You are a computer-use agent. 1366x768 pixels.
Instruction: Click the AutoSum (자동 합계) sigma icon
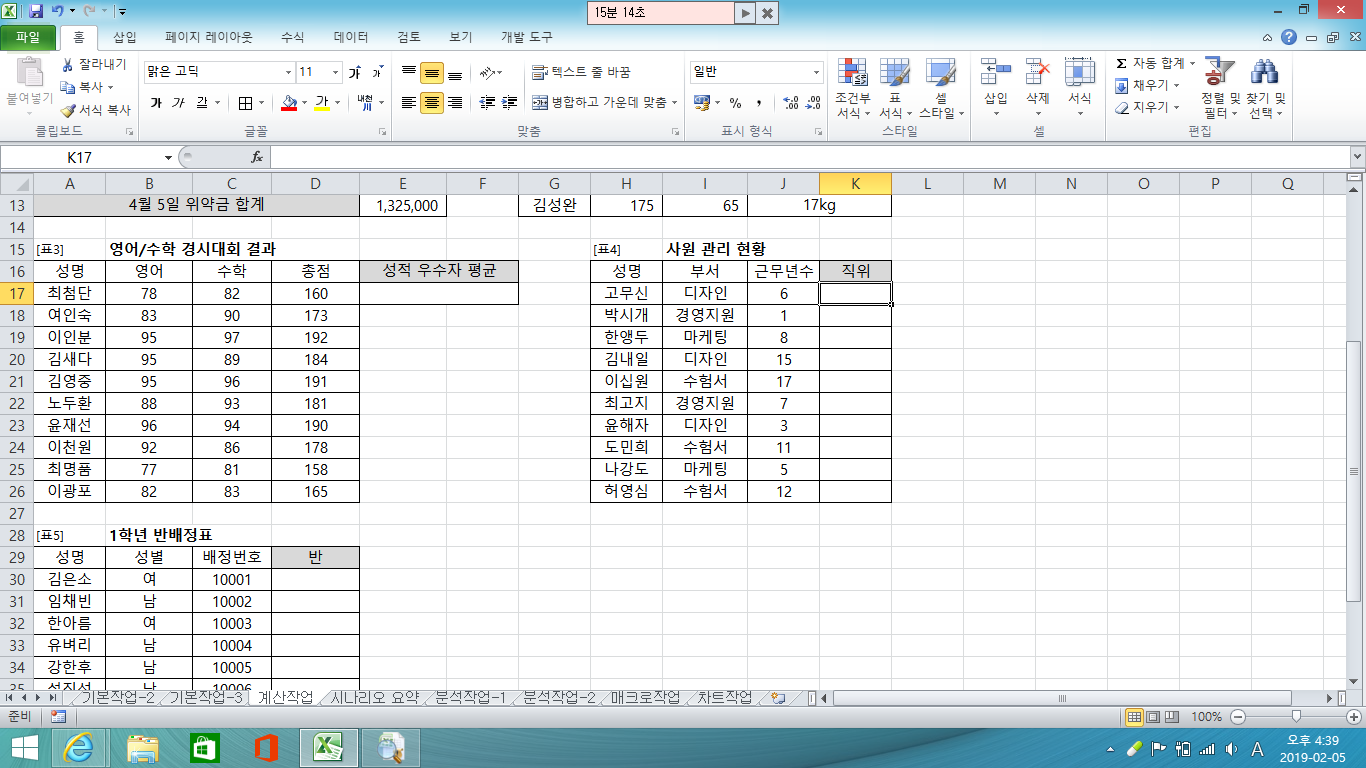tap(1122, 63)
